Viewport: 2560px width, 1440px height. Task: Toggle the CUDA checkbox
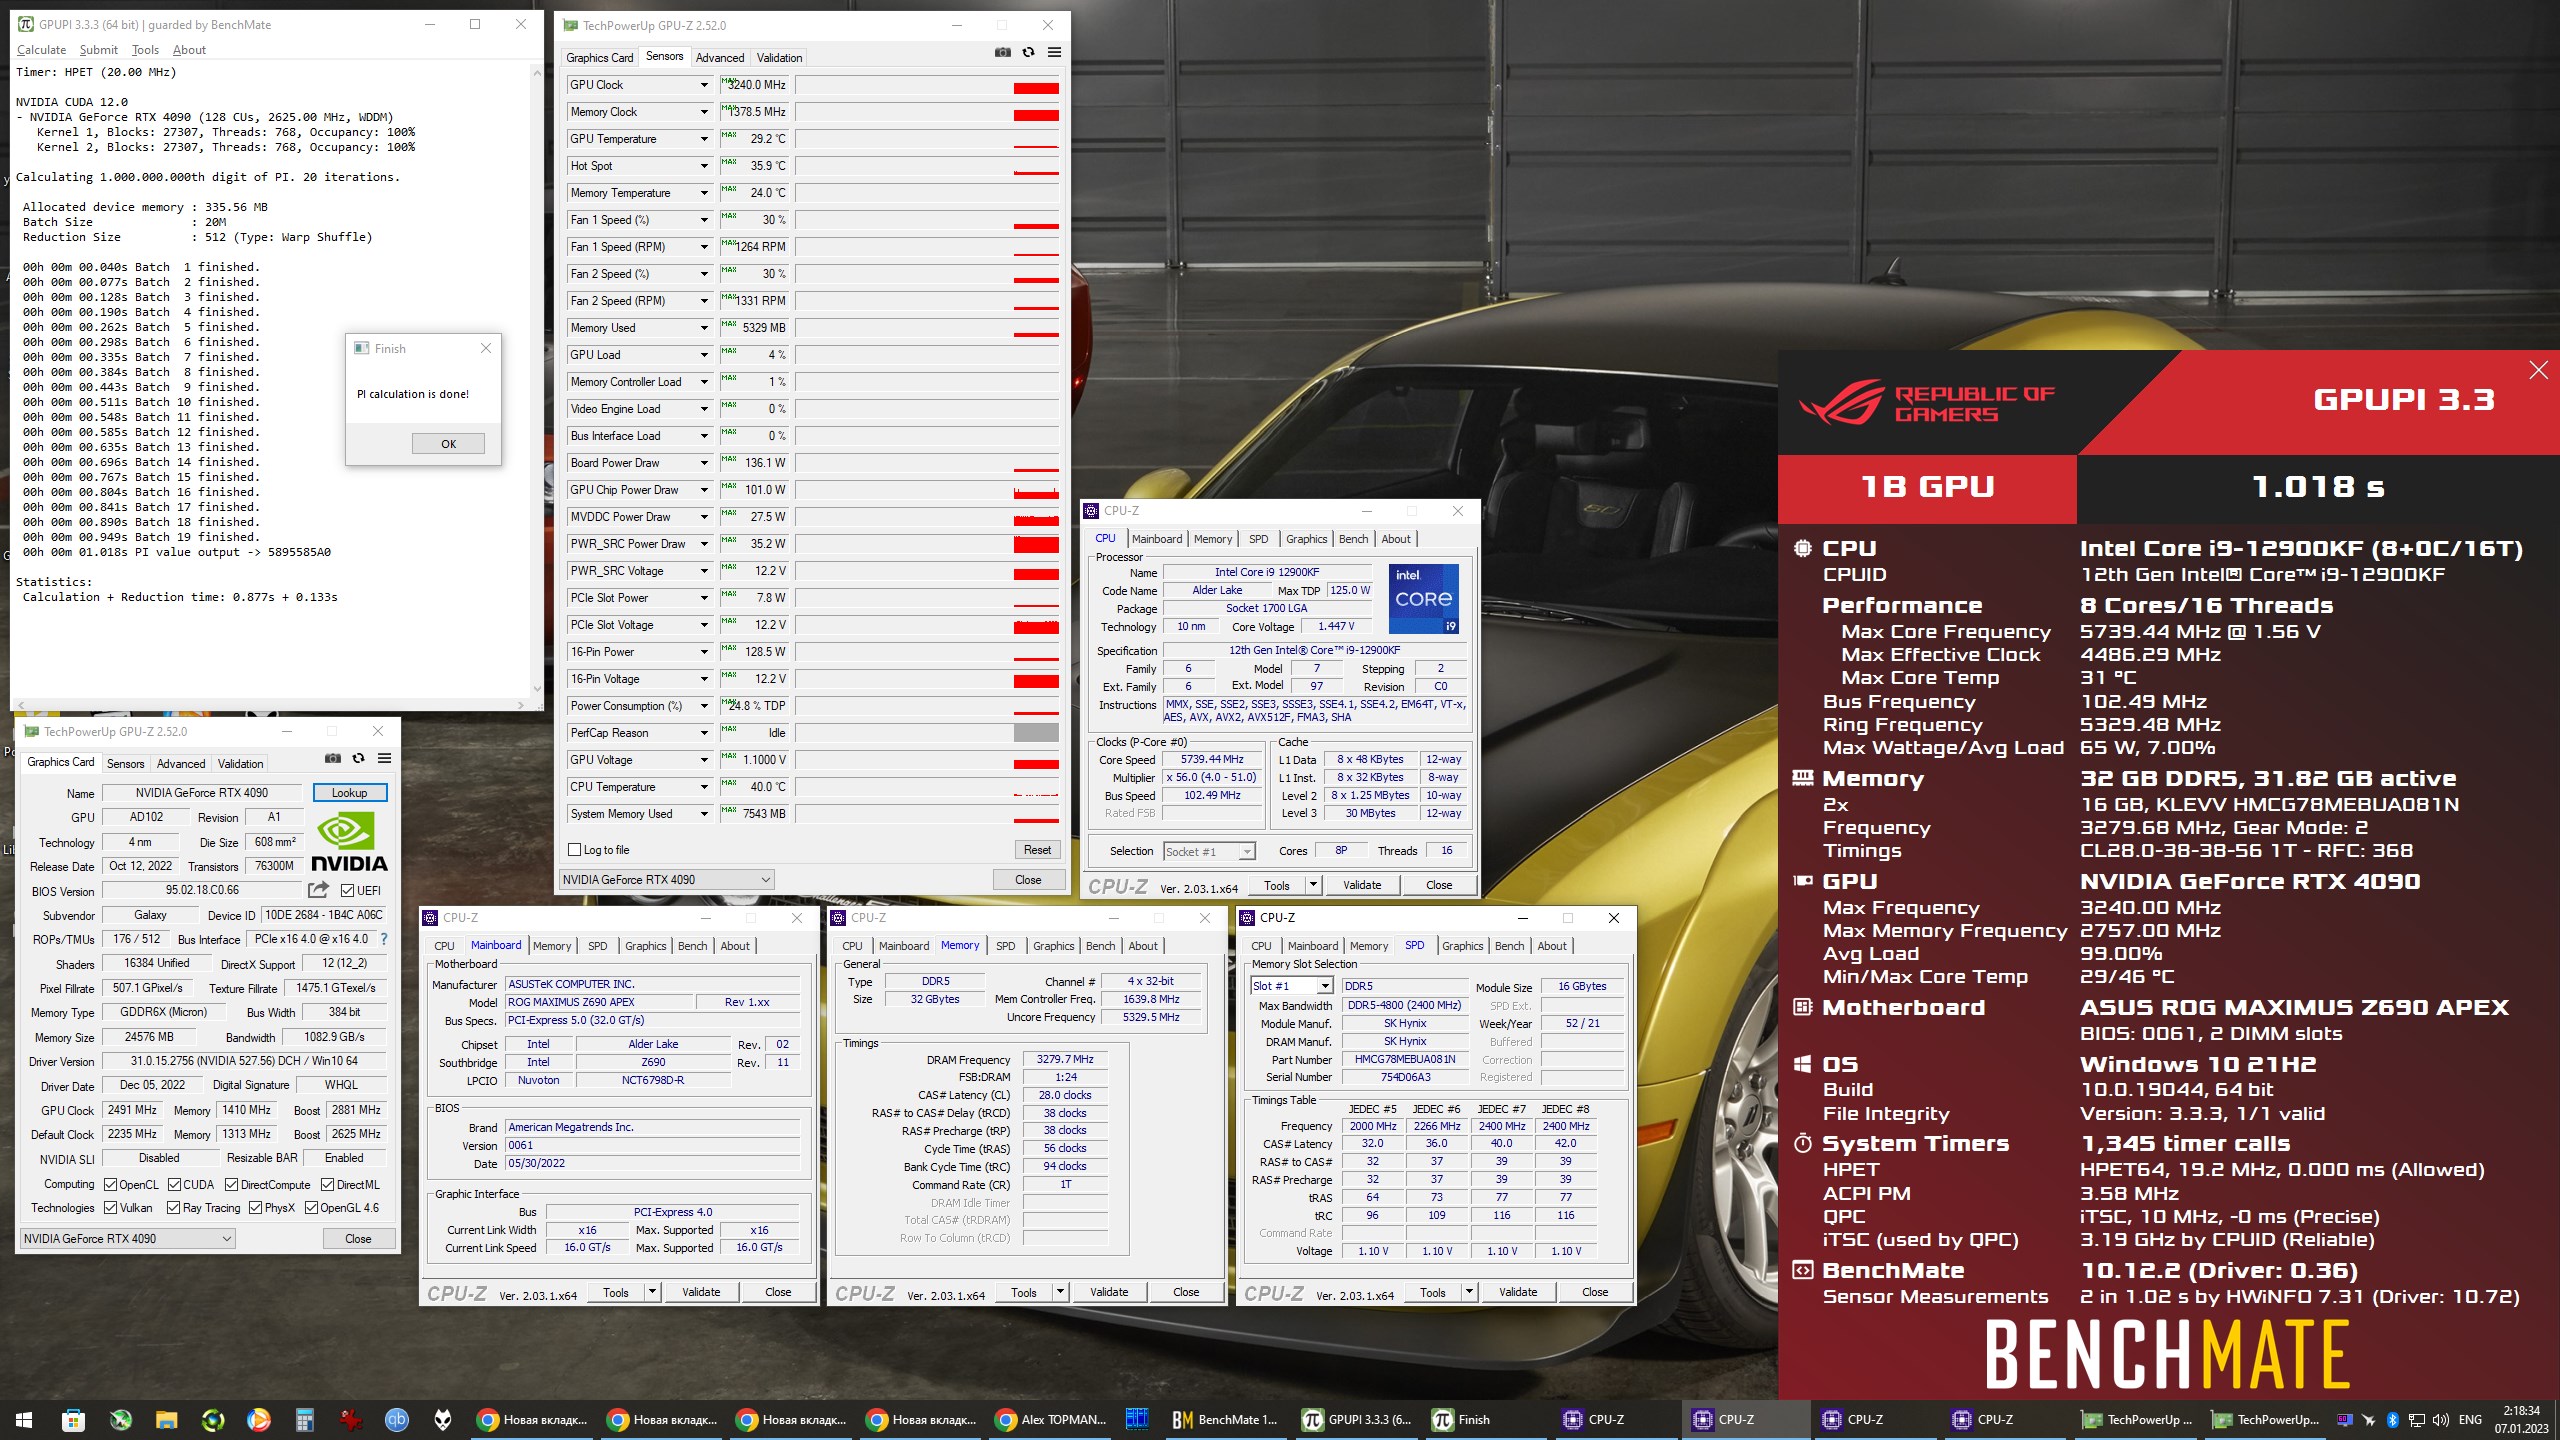174,1184
